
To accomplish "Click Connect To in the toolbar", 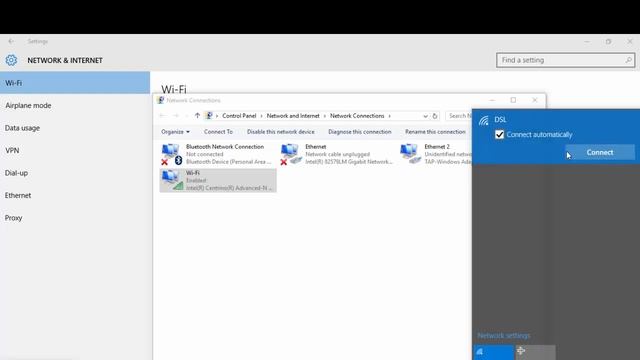I will tap(218, 132).
